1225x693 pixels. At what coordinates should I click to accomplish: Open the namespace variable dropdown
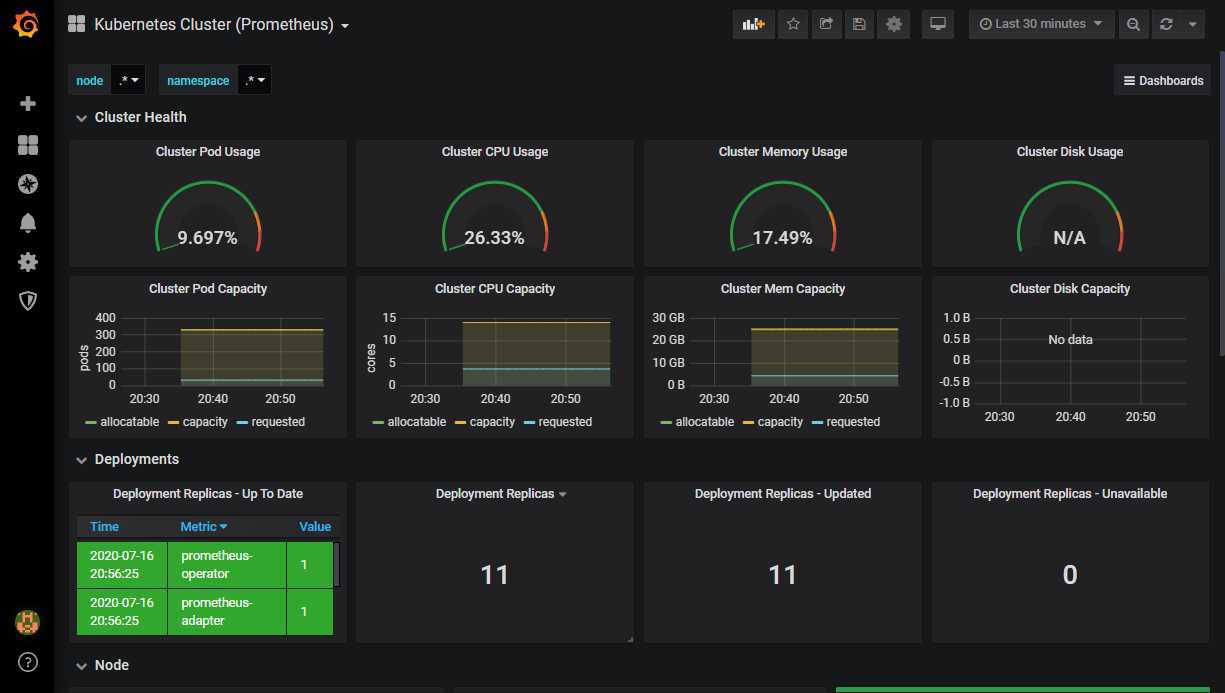[254, 80]
